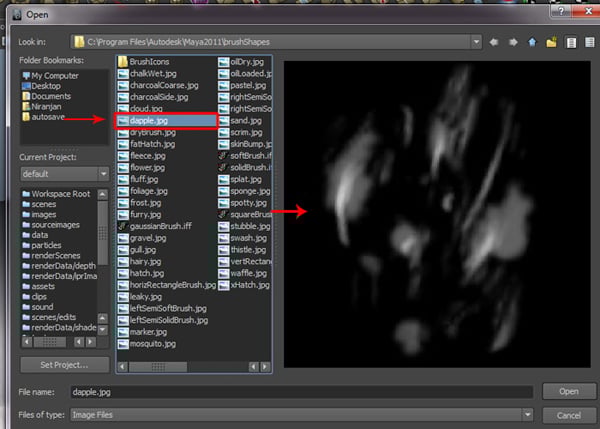Select marker.jpg in the file list
The image size is (600, 429).
click(x=142, y=332)
